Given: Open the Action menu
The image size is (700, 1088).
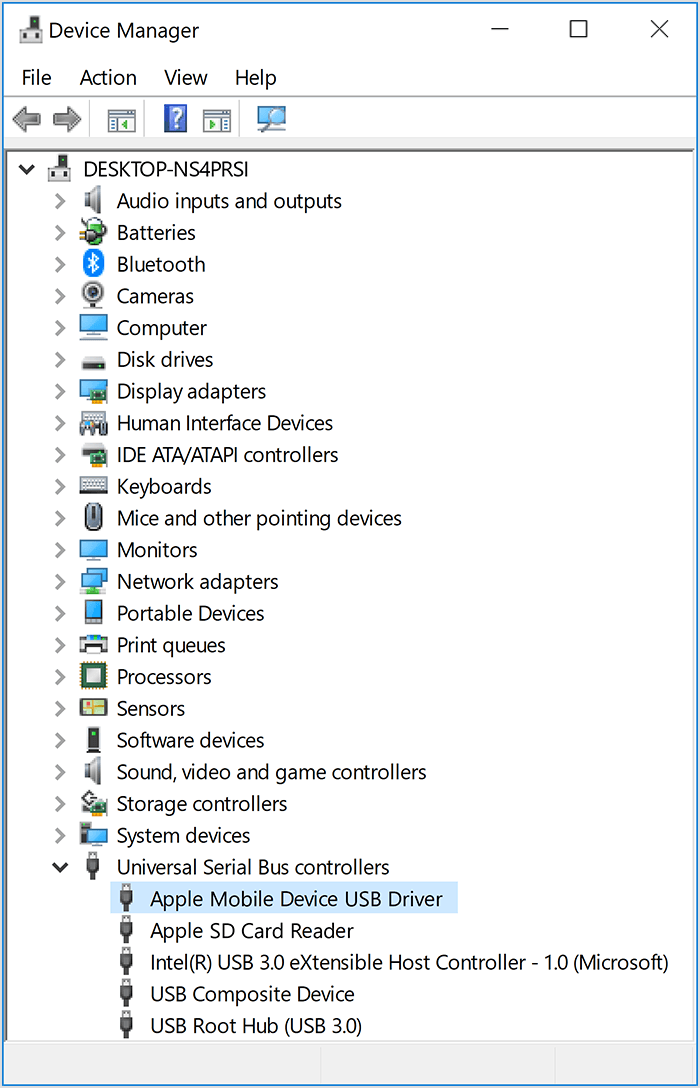Looking at the screenshot, I should (x=108, y=78).
